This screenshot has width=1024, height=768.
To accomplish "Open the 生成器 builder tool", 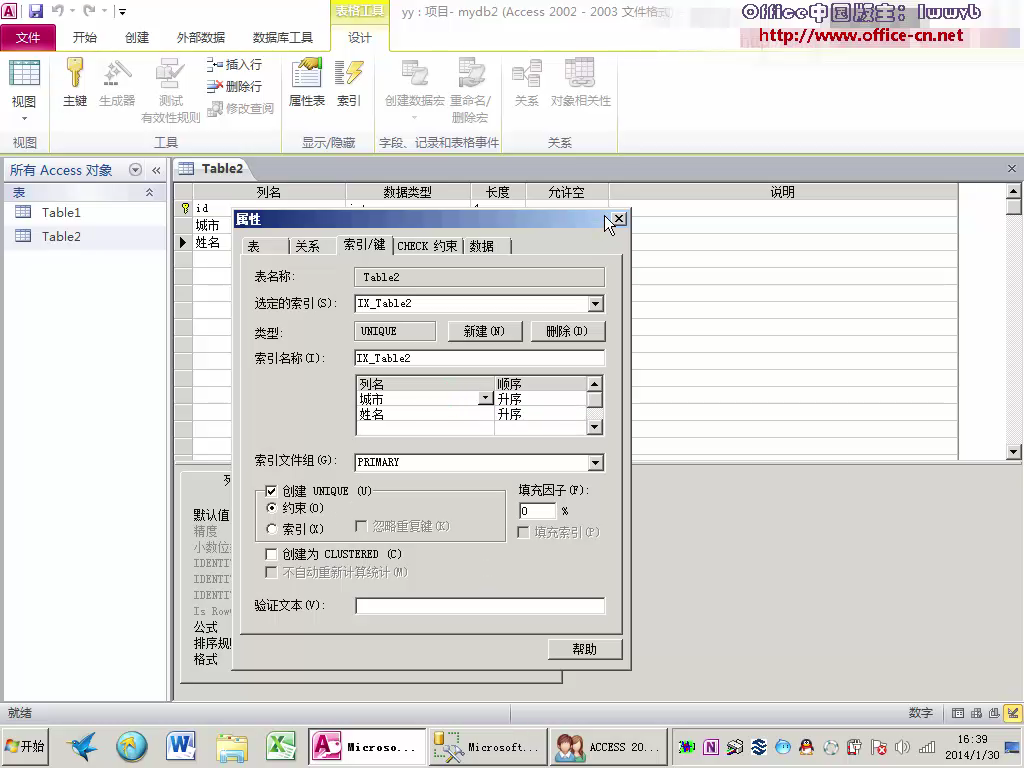I will 117,83.
